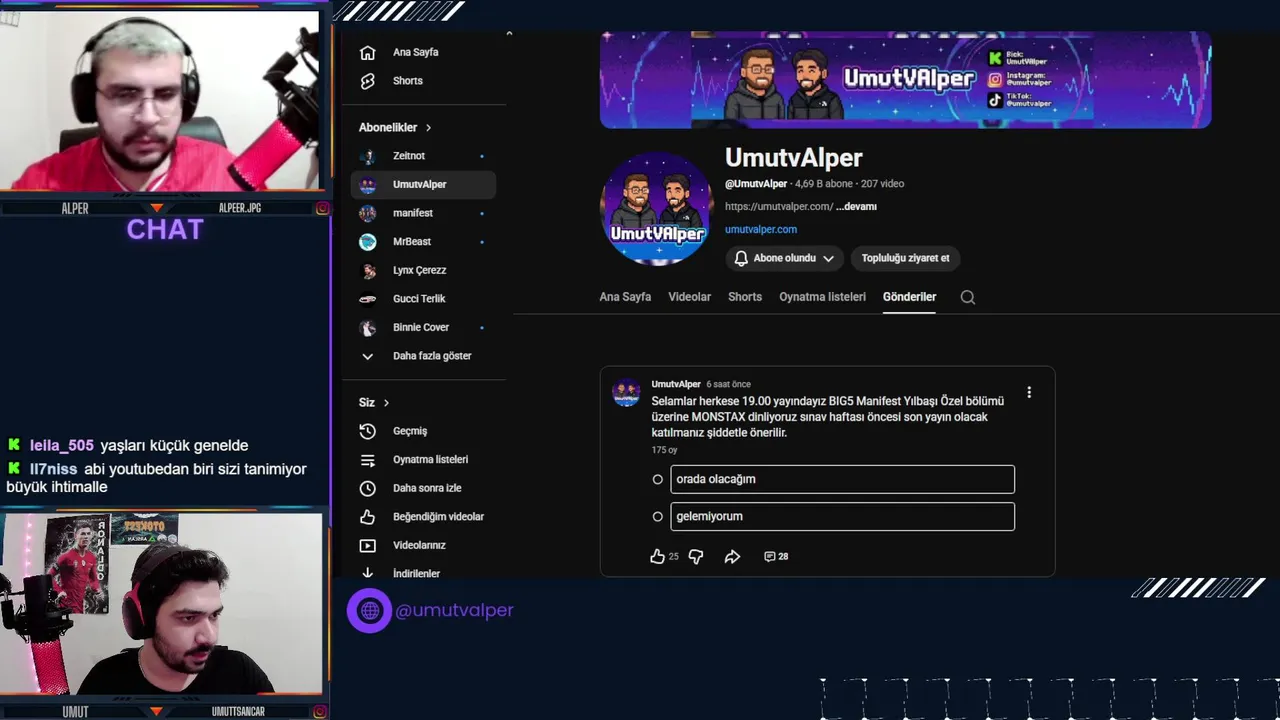Click large UmutvAlper channel profile picture
This screenshot has height=720, width=1280.
(656, 209)
